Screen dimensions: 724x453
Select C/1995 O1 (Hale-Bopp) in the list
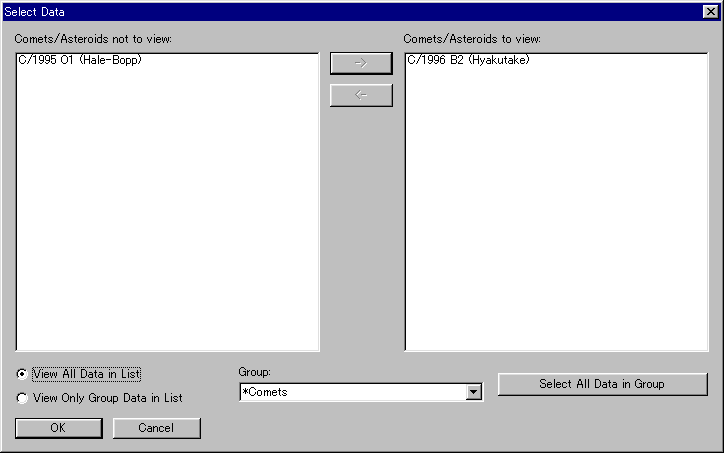click(x=80, y=61)
